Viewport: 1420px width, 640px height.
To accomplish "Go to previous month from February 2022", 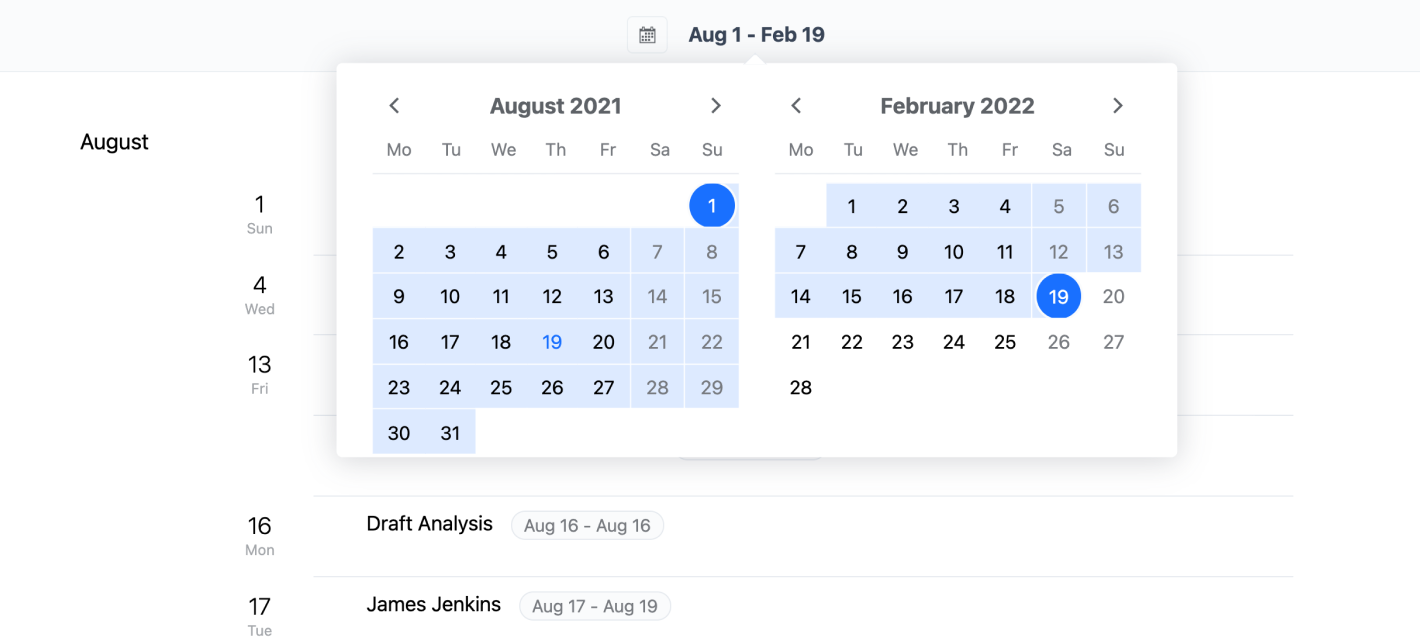I will (797, 106).
